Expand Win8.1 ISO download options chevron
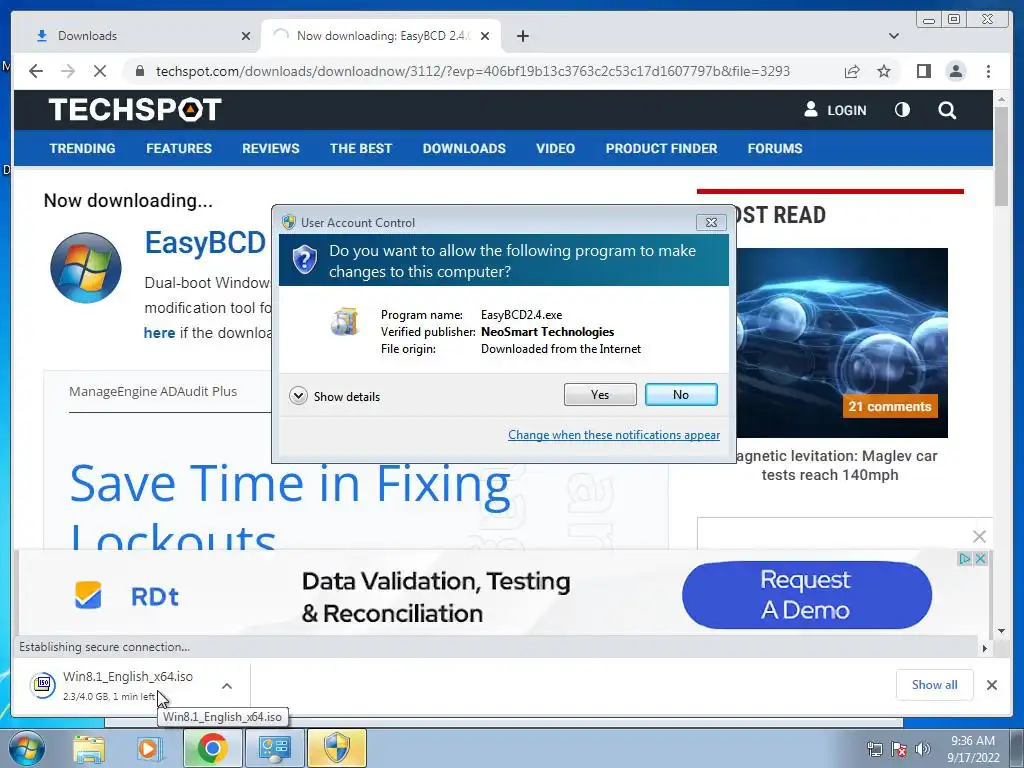The image size is (1024, 768). 227,686
